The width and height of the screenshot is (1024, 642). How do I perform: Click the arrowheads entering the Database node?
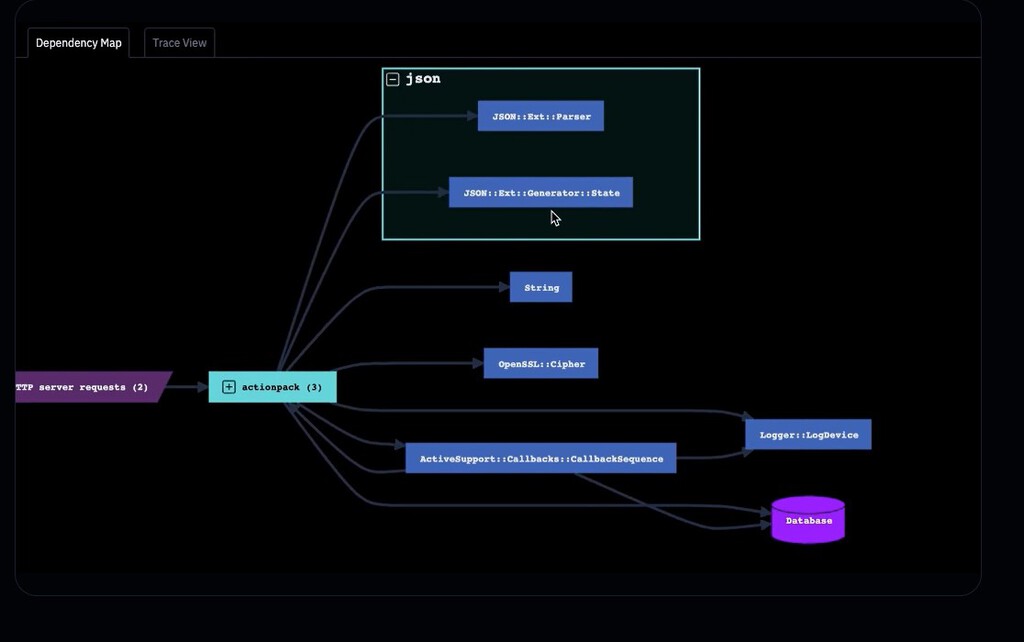coord(765,519)
